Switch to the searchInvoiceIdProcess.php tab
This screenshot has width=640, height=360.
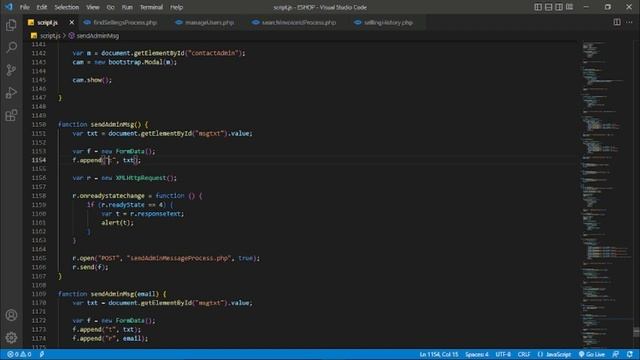click(299, 22)
